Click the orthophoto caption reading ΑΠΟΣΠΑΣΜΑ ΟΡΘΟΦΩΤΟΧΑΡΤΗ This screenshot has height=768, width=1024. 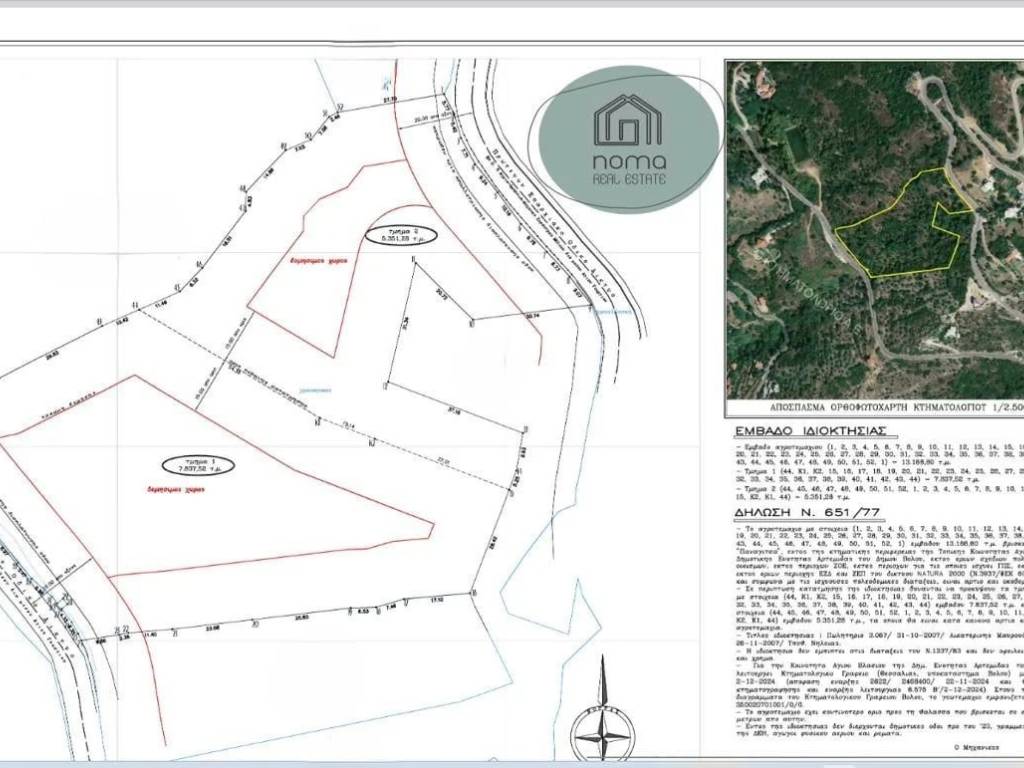tap(868, 410)
